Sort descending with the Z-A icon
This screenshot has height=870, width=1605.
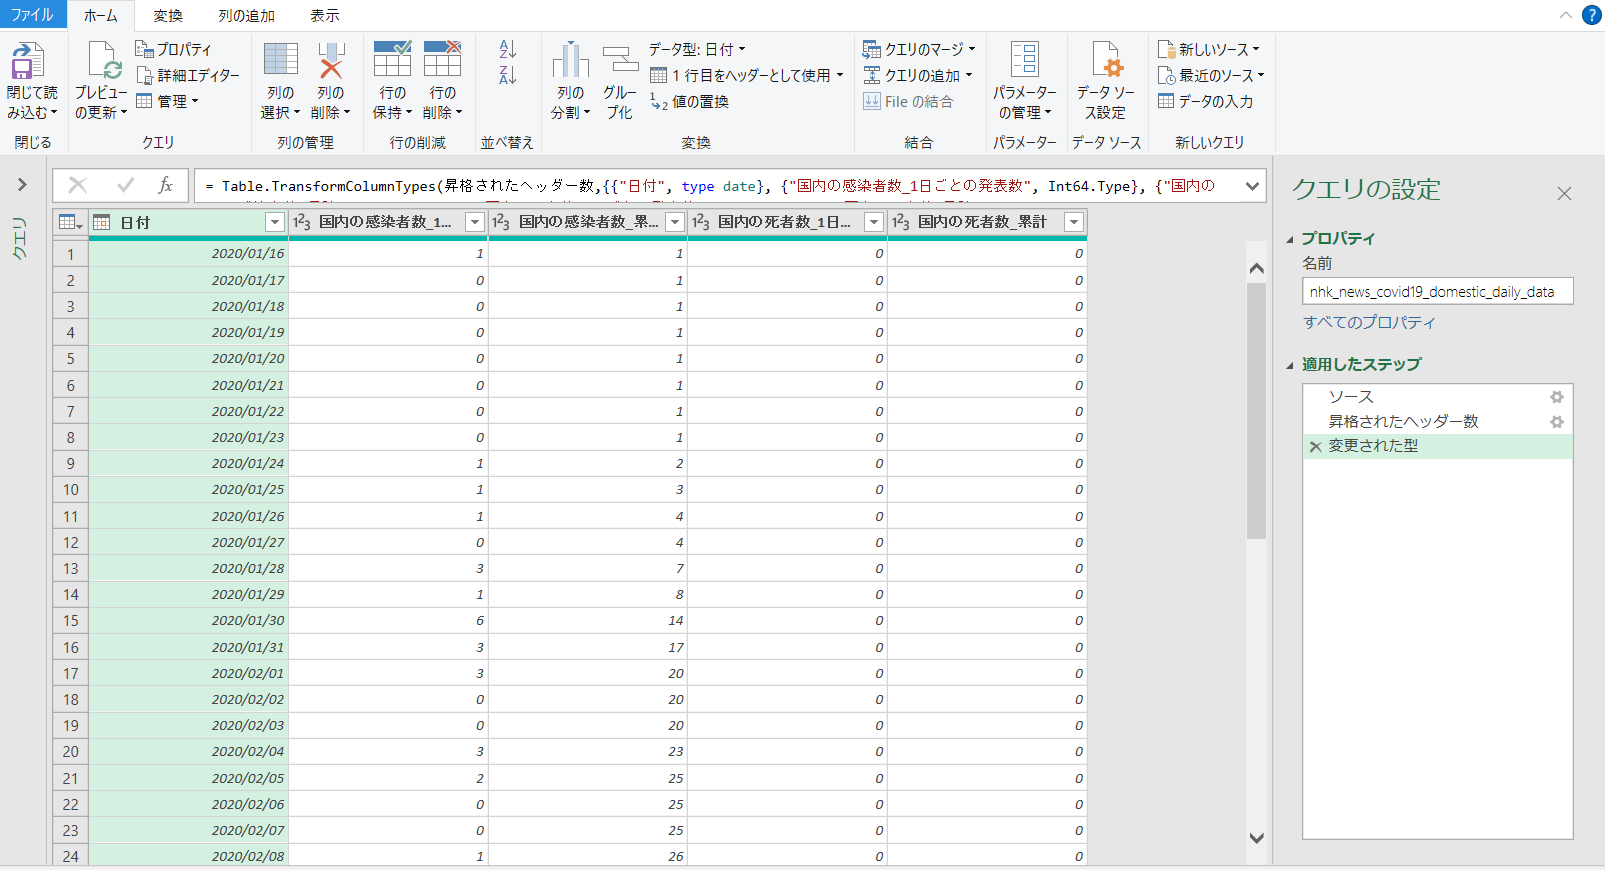pos(507,75)
